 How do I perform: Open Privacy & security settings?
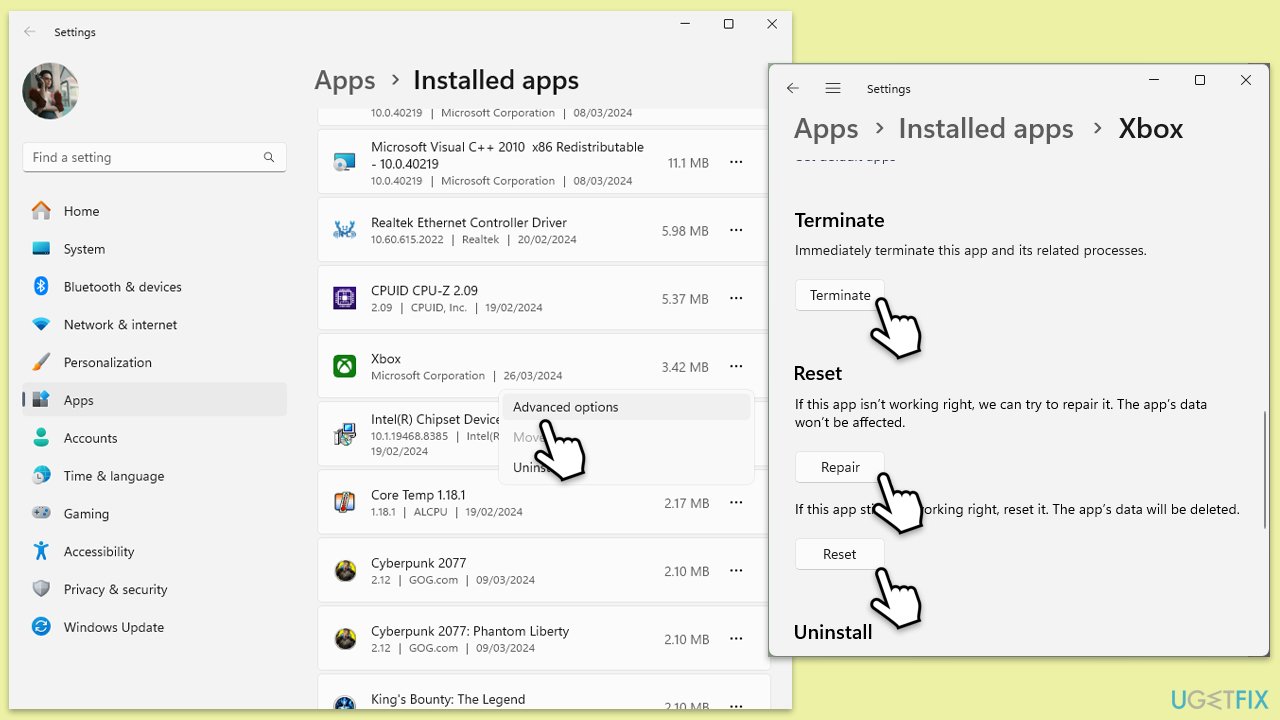(115, 589)
